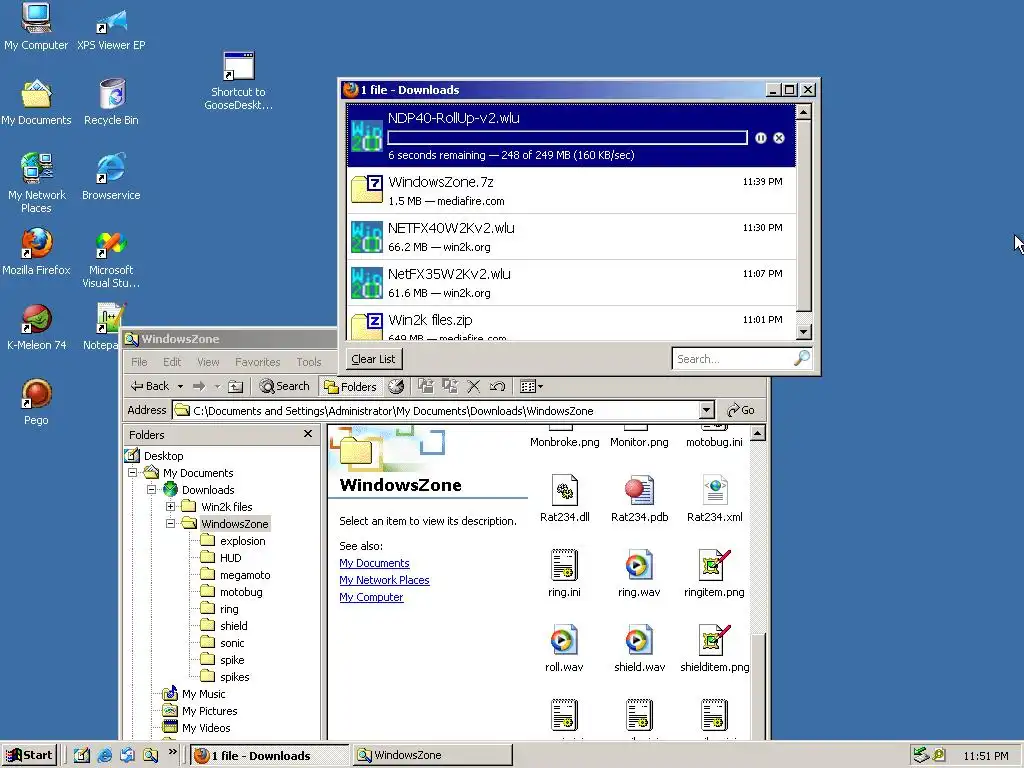This screenshot has width=1024, height=768.
Task: Cancel the NDP40-RollUp-v2.wlu download
Action: point(779,138)
